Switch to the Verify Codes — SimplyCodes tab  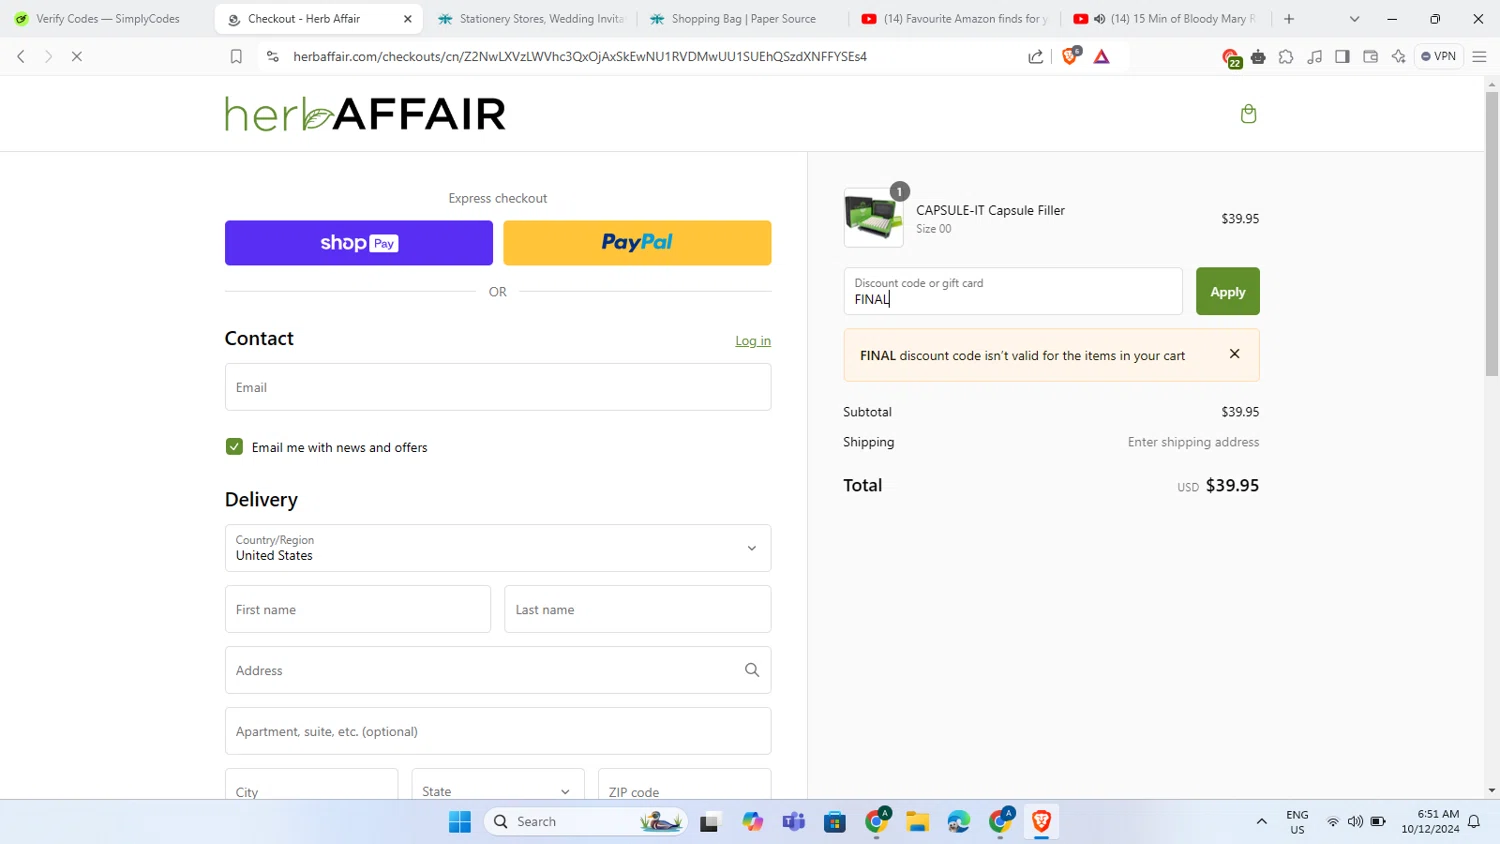[106, 19]
